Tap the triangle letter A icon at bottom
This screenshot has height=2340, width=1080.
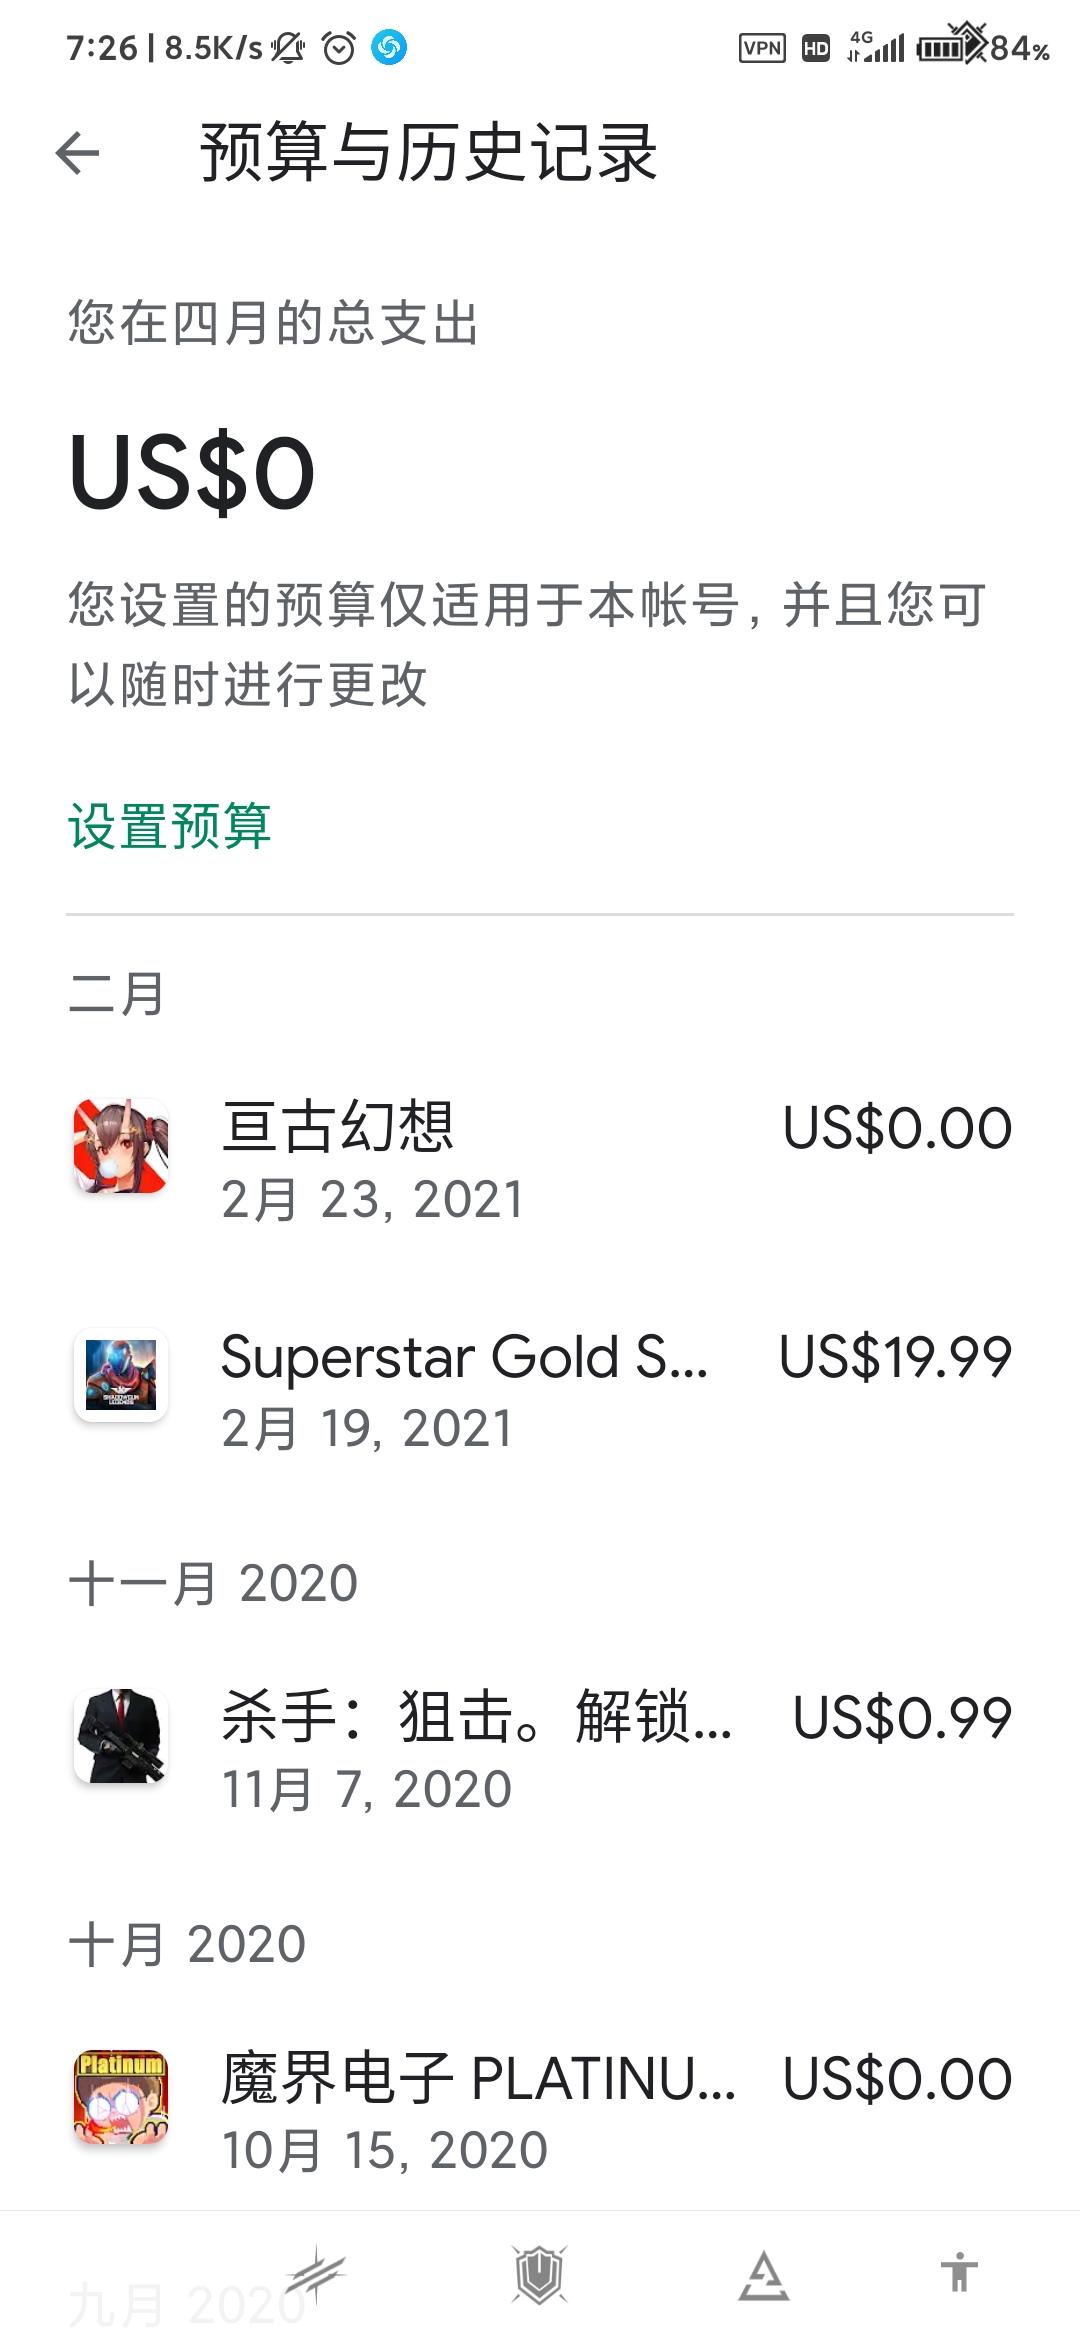tap(764, 2275)
